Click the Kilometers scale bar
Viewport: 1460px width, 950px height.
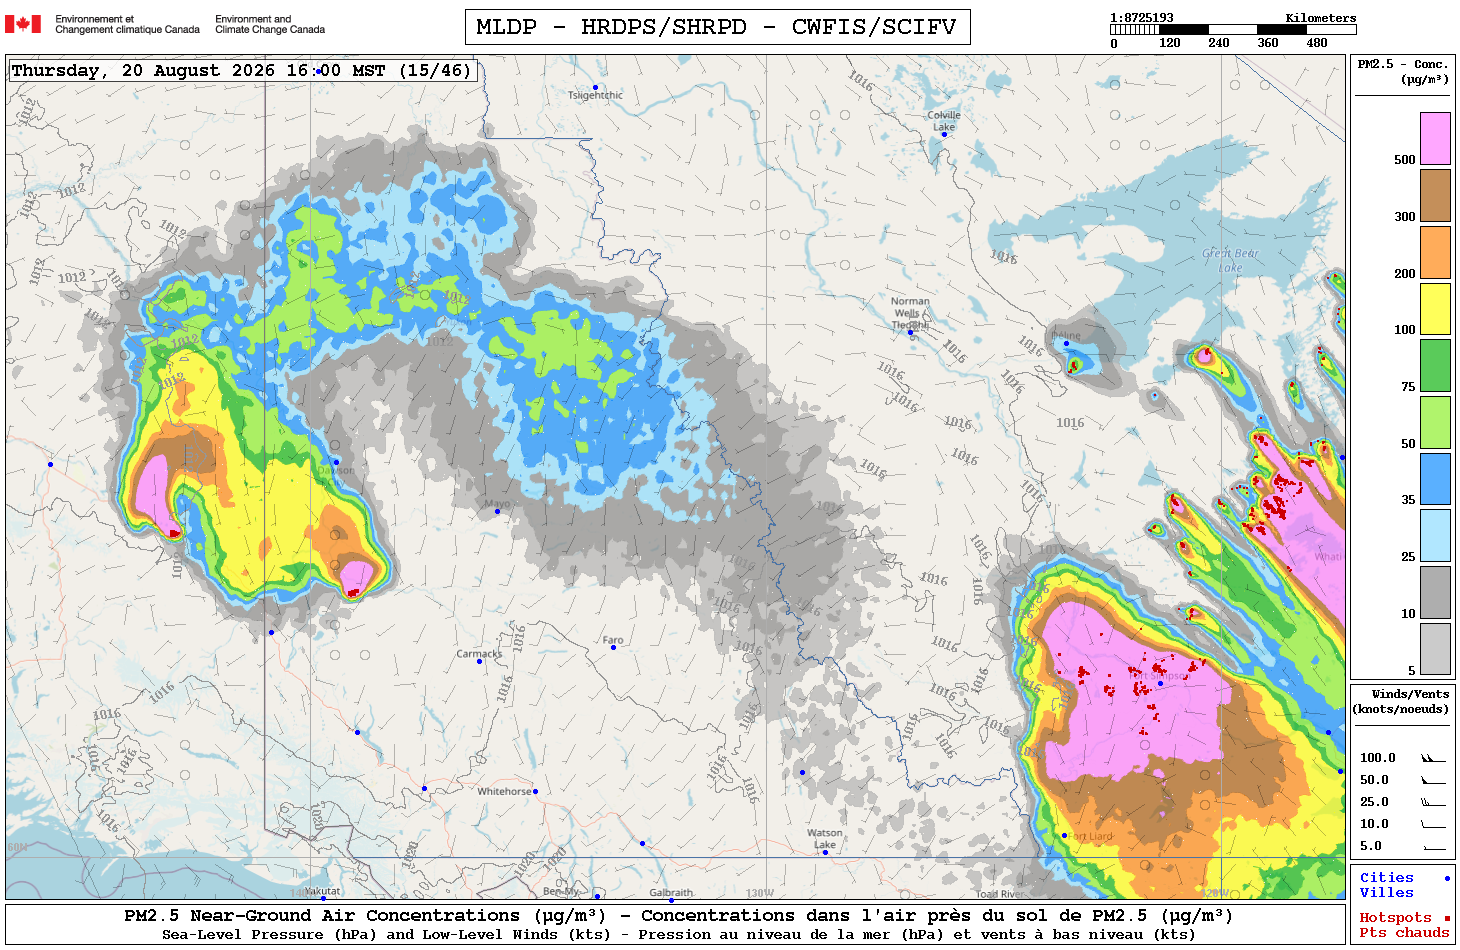tap(1233, 30)
